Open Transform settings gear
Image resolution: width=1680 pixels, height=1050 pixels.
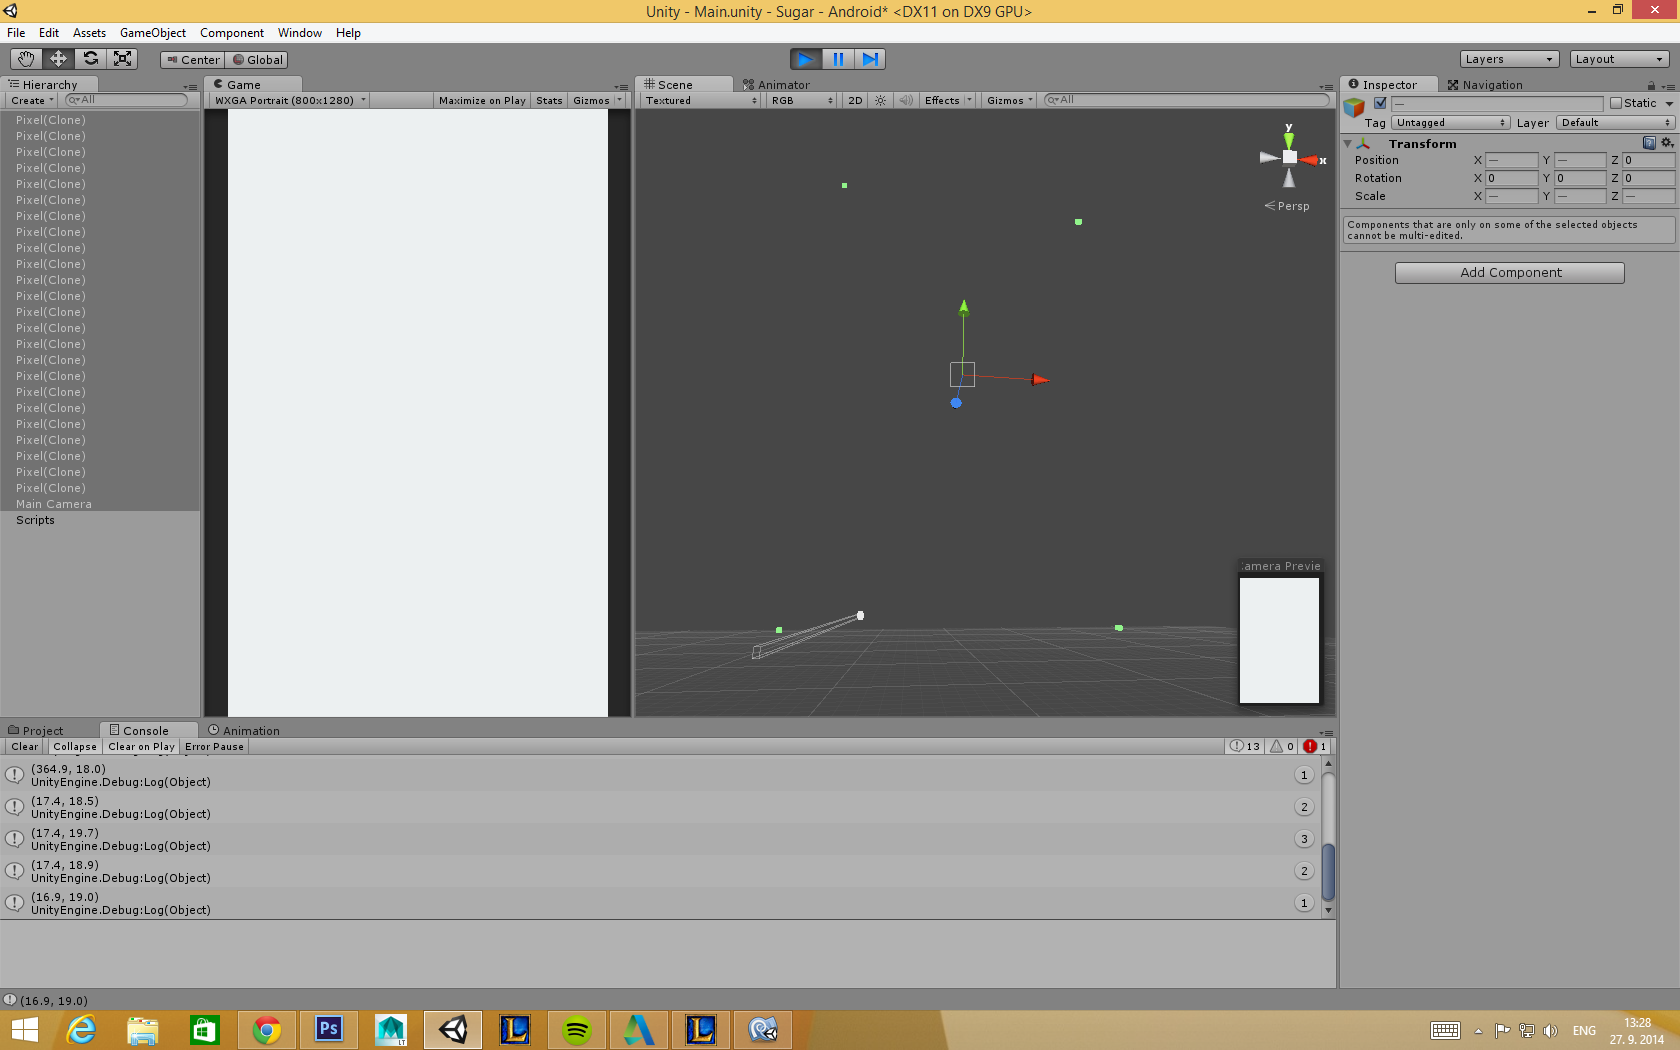point(1667,143)
